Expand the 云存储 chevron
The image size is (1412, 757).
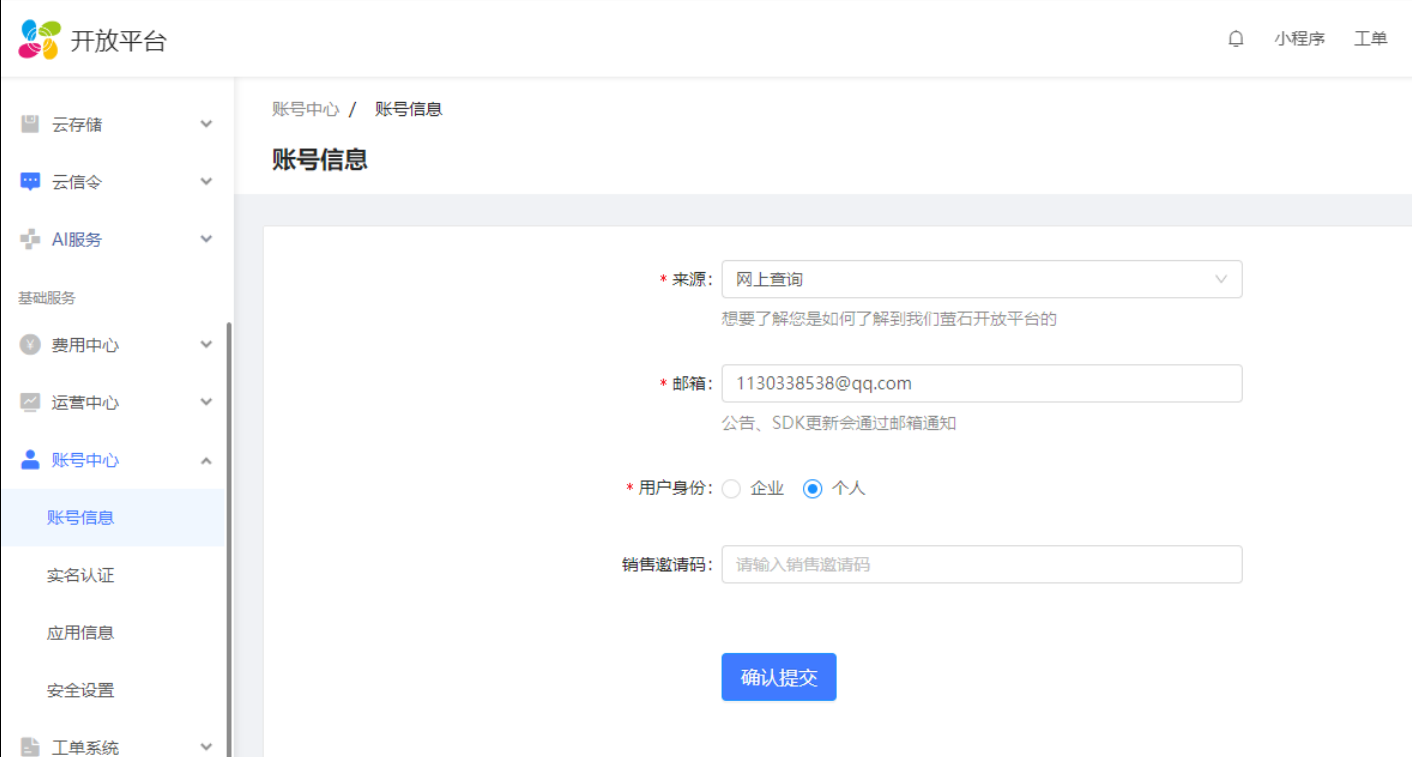206,124
